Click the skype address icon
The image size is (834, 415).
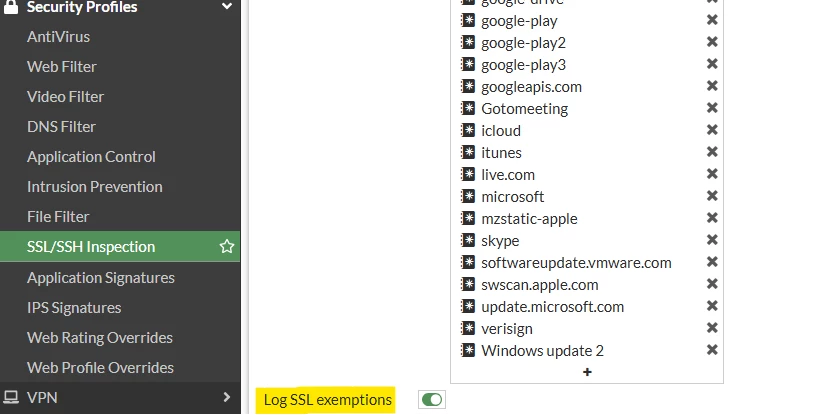[x=468, y=240]
